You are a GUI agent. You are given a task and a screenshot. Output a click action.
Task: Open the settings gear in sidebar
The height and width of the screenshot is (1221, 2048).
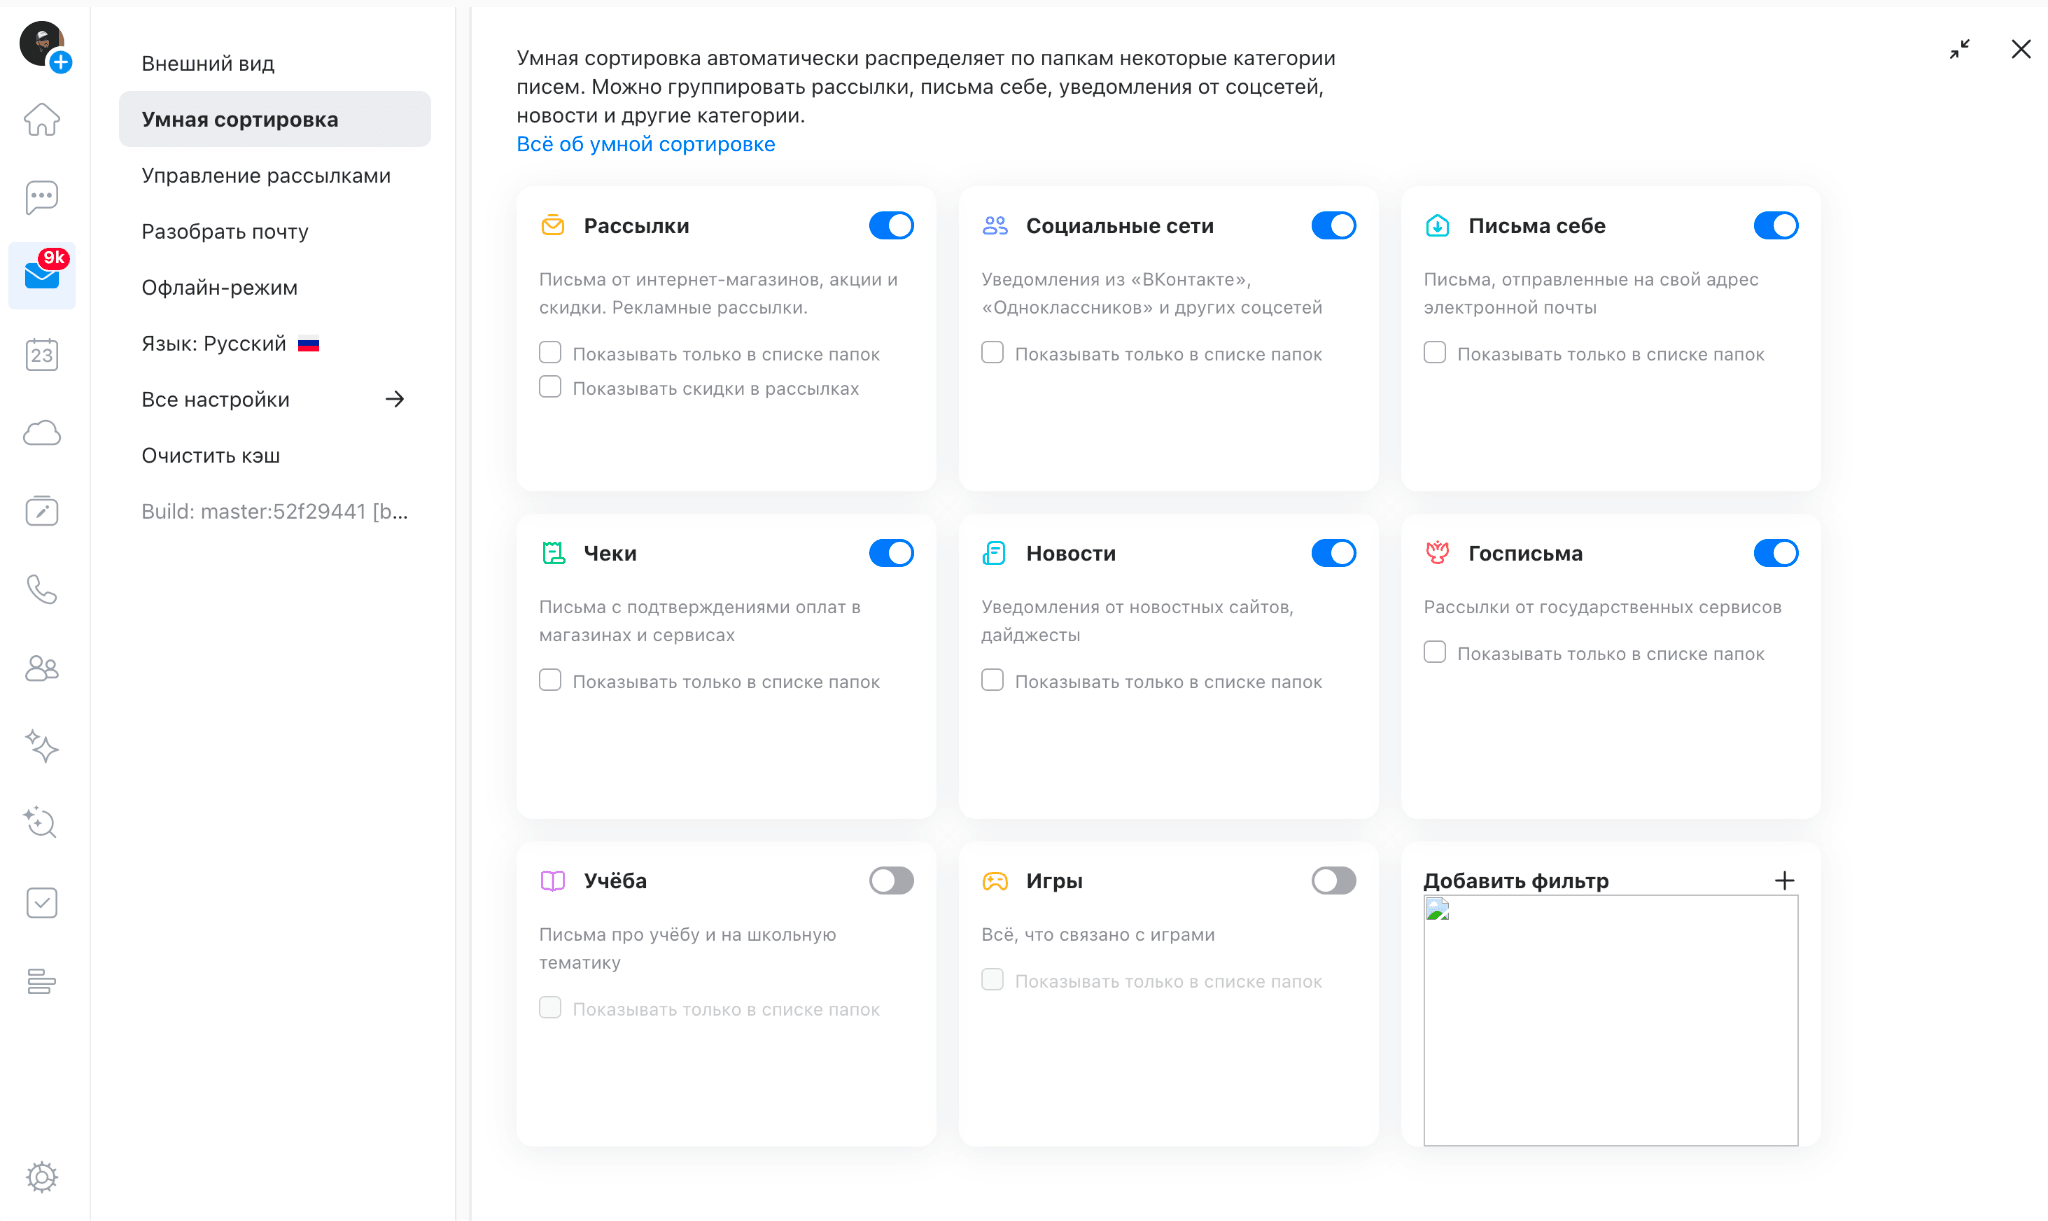[42, 1177]
